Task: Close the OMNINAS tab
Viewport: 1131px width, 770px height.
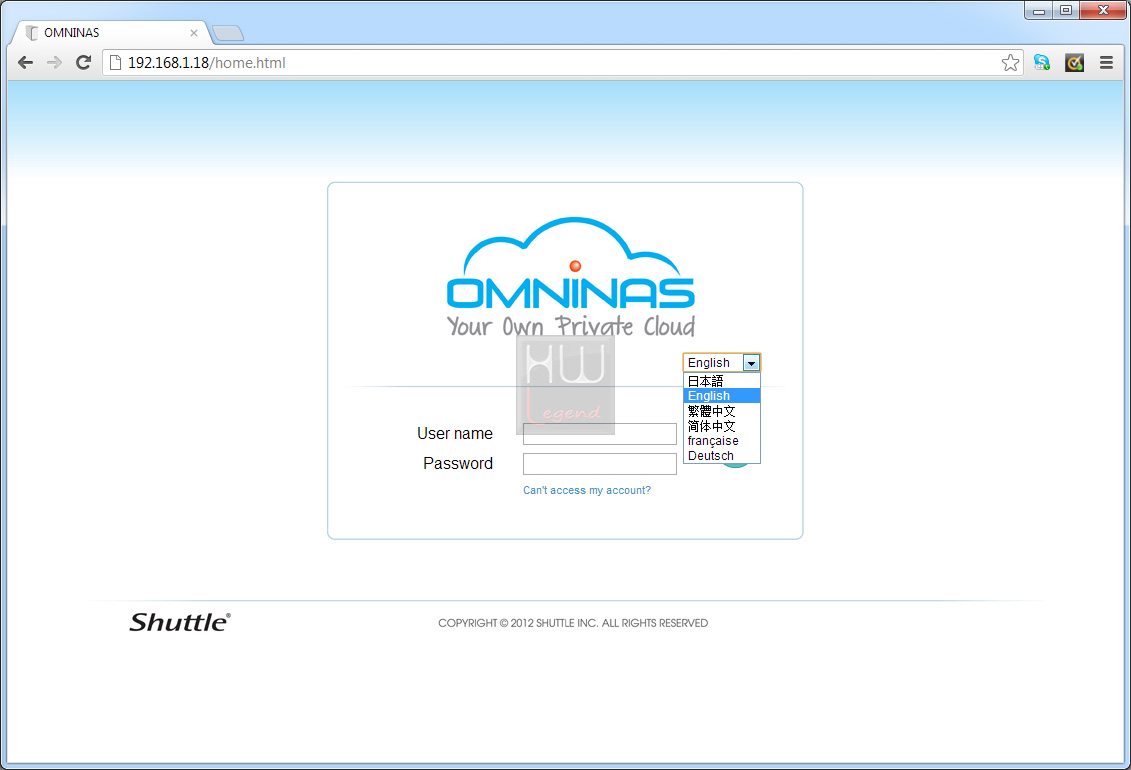Action: point(193,33)
